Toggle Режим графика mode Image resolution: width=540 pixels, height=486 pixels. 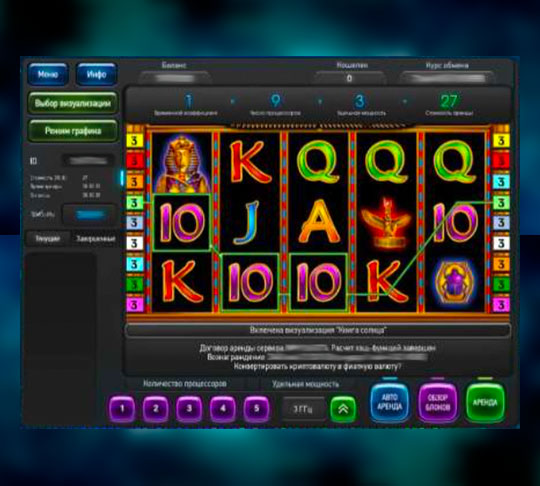point(73,131)
